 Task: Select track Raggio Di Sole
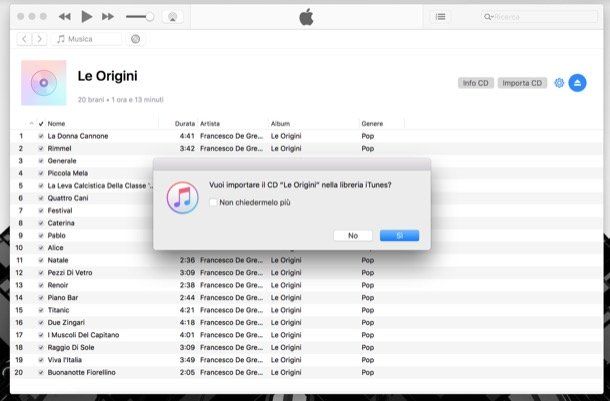coord(71,347)
